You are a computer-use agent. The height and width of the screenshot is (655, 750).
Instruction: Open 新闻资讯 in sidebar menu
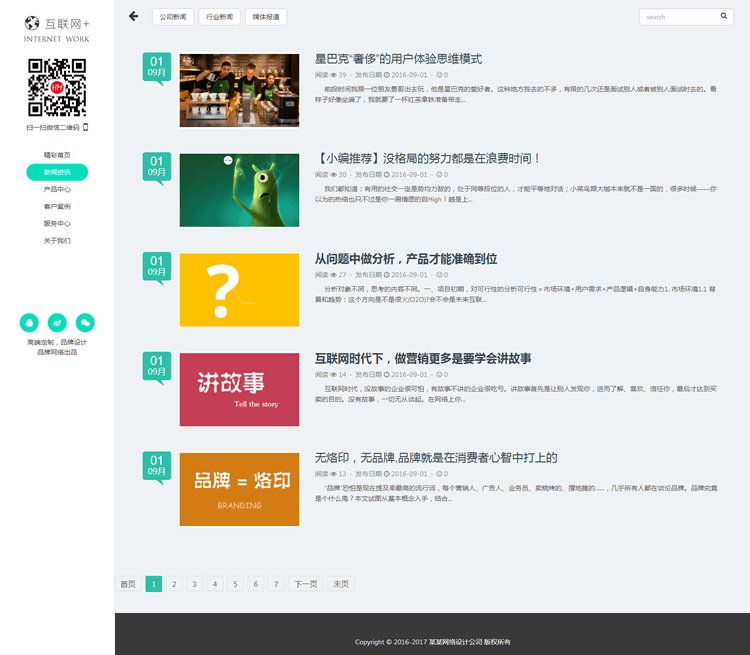pyautogui.click(x=57, y=172)
